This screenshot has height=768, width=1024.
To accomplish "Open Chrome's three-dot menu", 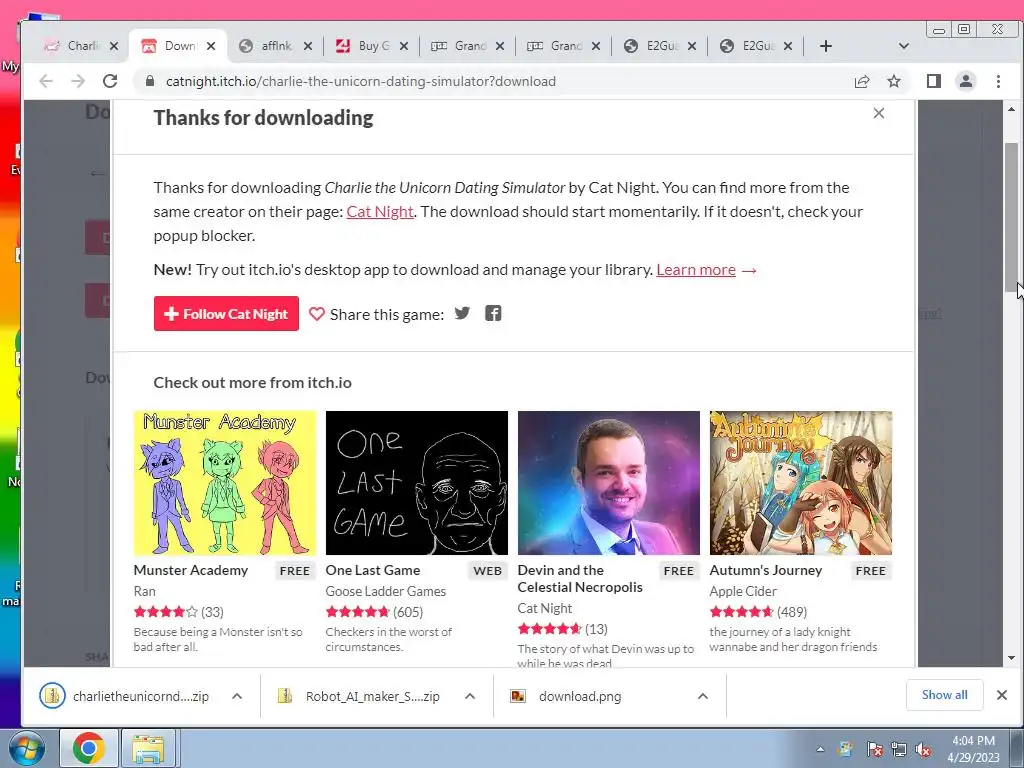I will (998, 81).
